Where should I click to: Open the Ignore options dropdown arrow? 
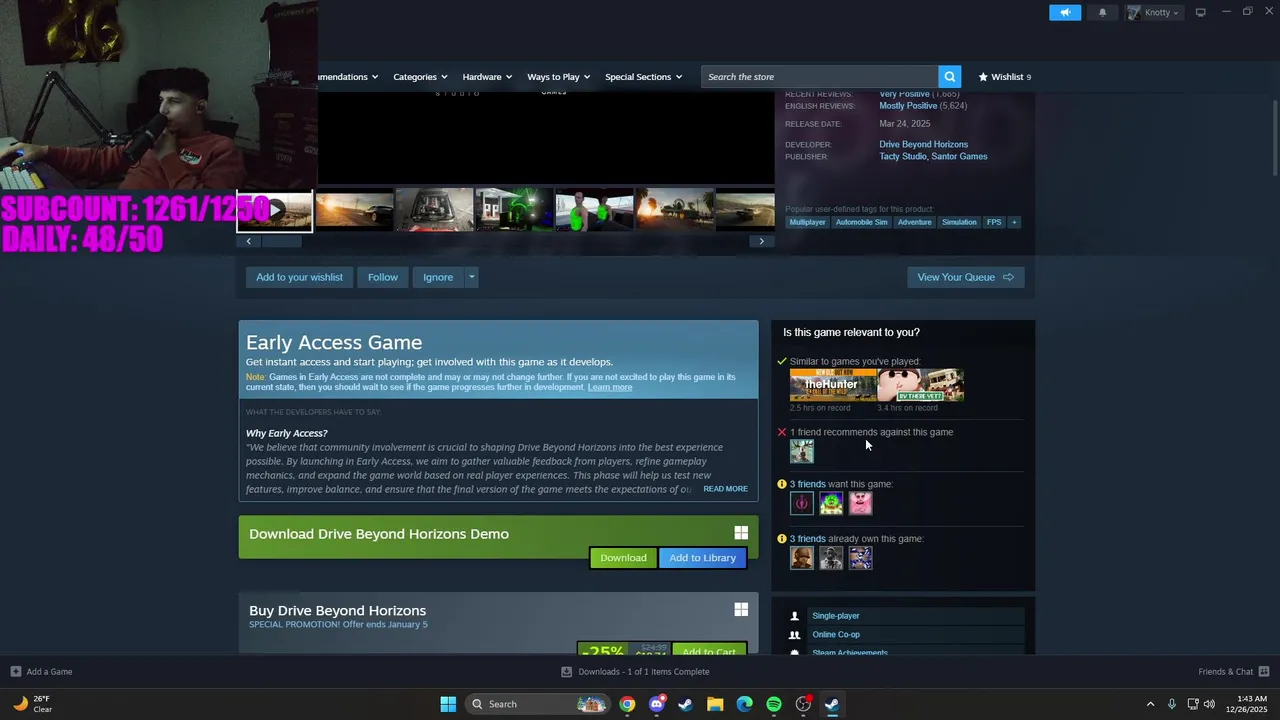click(471, 277)
